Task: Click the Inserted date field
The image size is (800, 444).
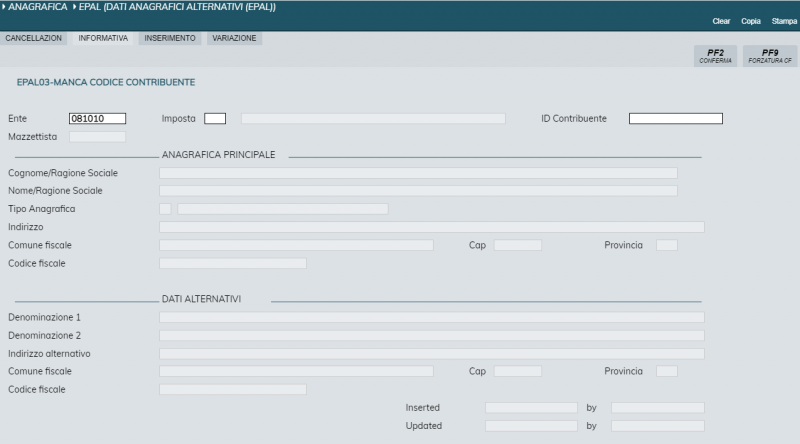Action: click(531, 408)
